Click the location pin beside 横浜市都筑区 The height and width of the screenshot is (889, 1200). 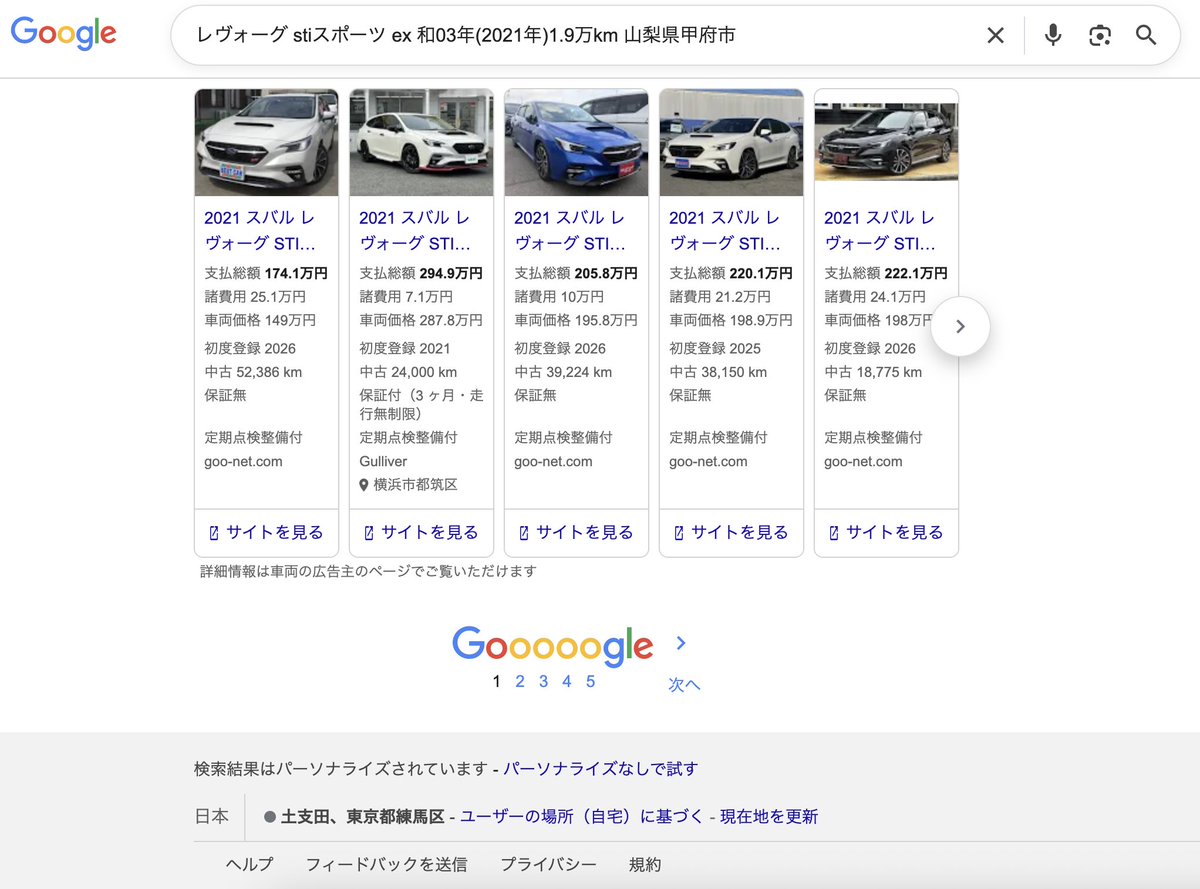coord(362,485)
